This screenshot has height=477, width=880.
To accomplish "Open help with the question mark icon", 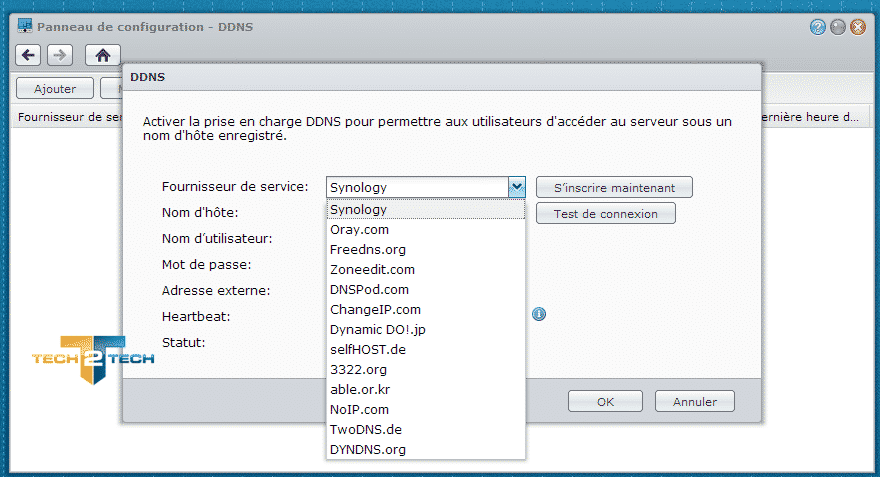I will (818, 27).
